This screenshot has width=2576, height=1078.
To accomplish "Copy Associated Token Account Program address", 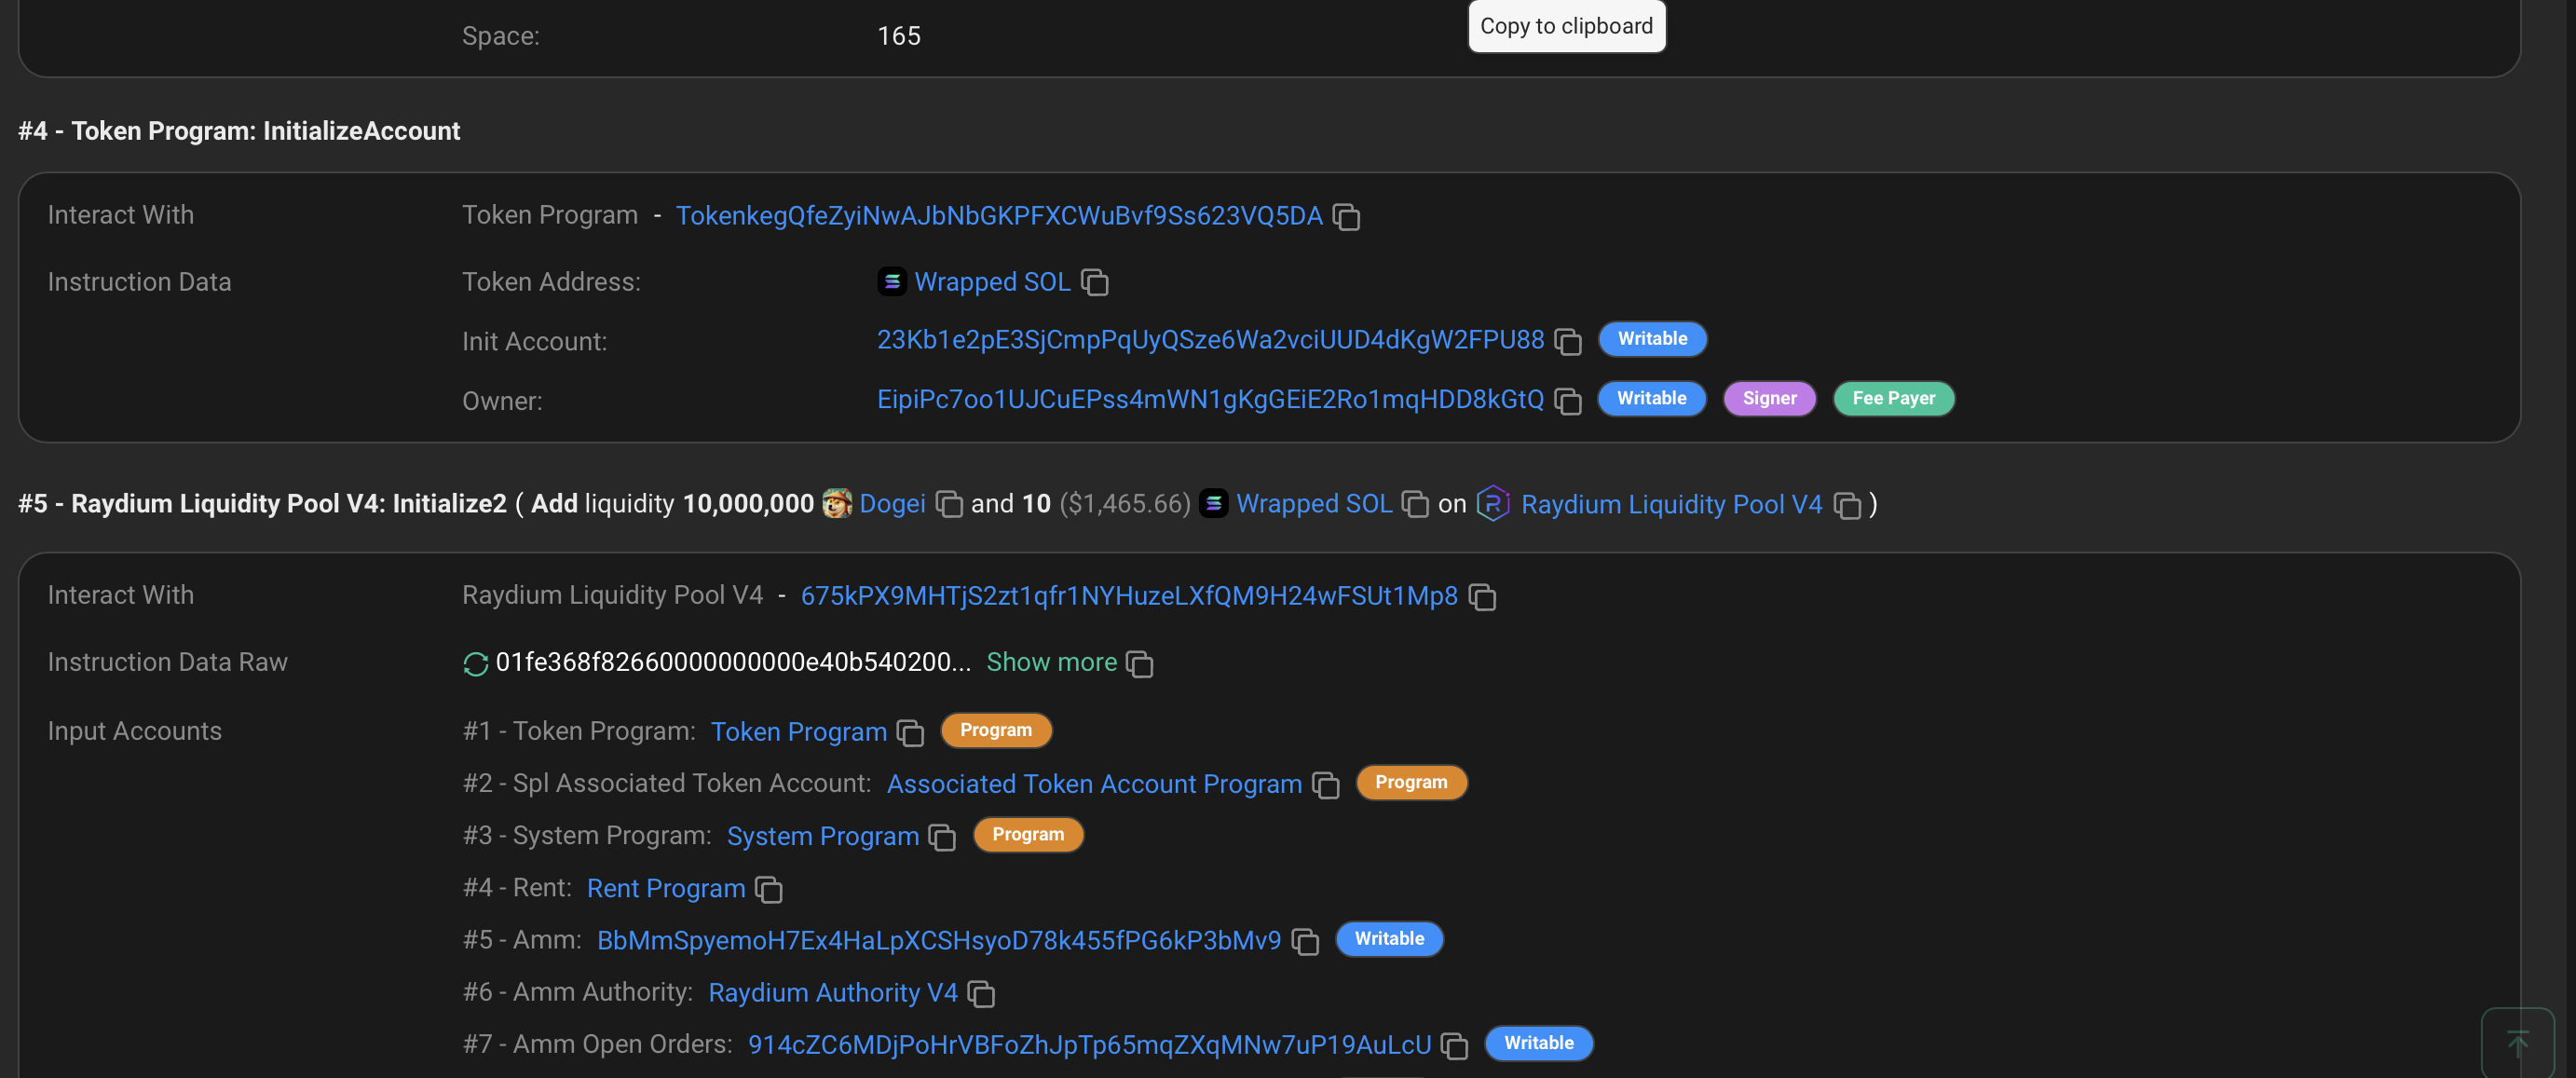I will pos(1326,785).
